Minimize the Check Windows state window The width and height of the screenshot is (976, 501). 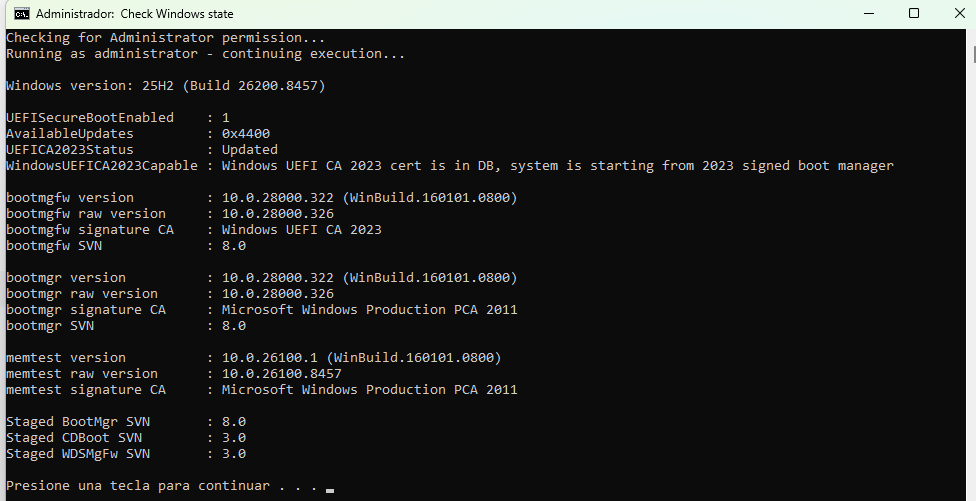click(x=870, y=14)
